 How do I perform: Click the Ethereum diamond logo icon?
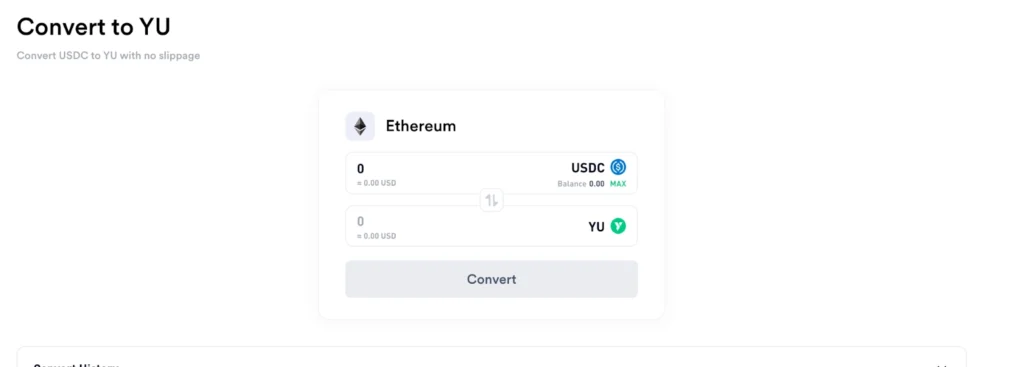tap(360, 126)
